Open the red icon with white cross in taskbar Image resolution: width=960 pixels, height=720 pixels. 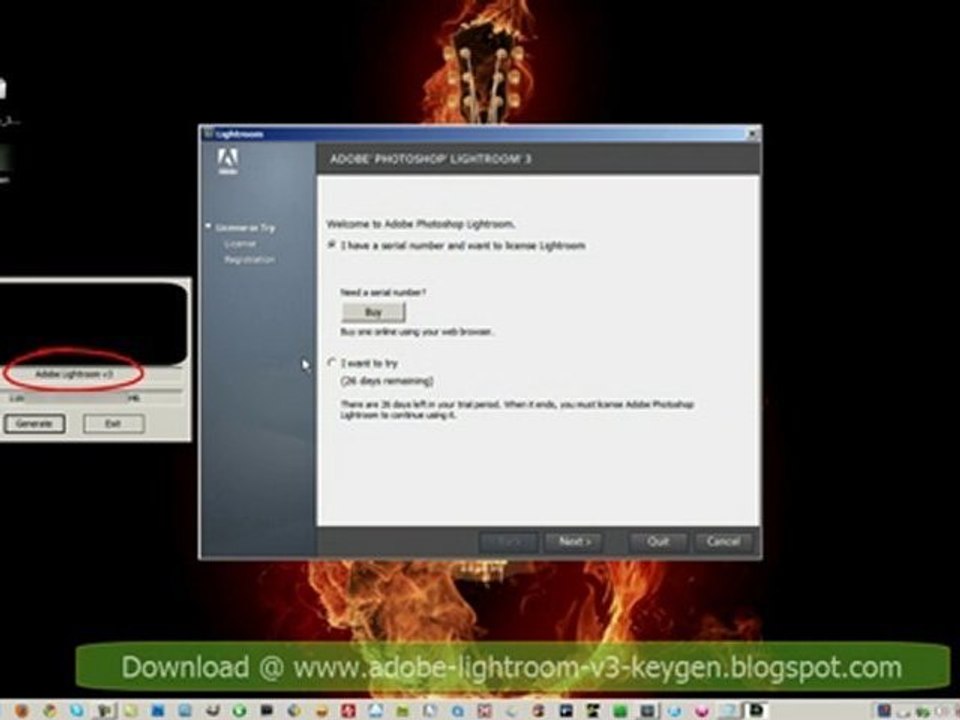pyautogui.click(x=348, y=710)
